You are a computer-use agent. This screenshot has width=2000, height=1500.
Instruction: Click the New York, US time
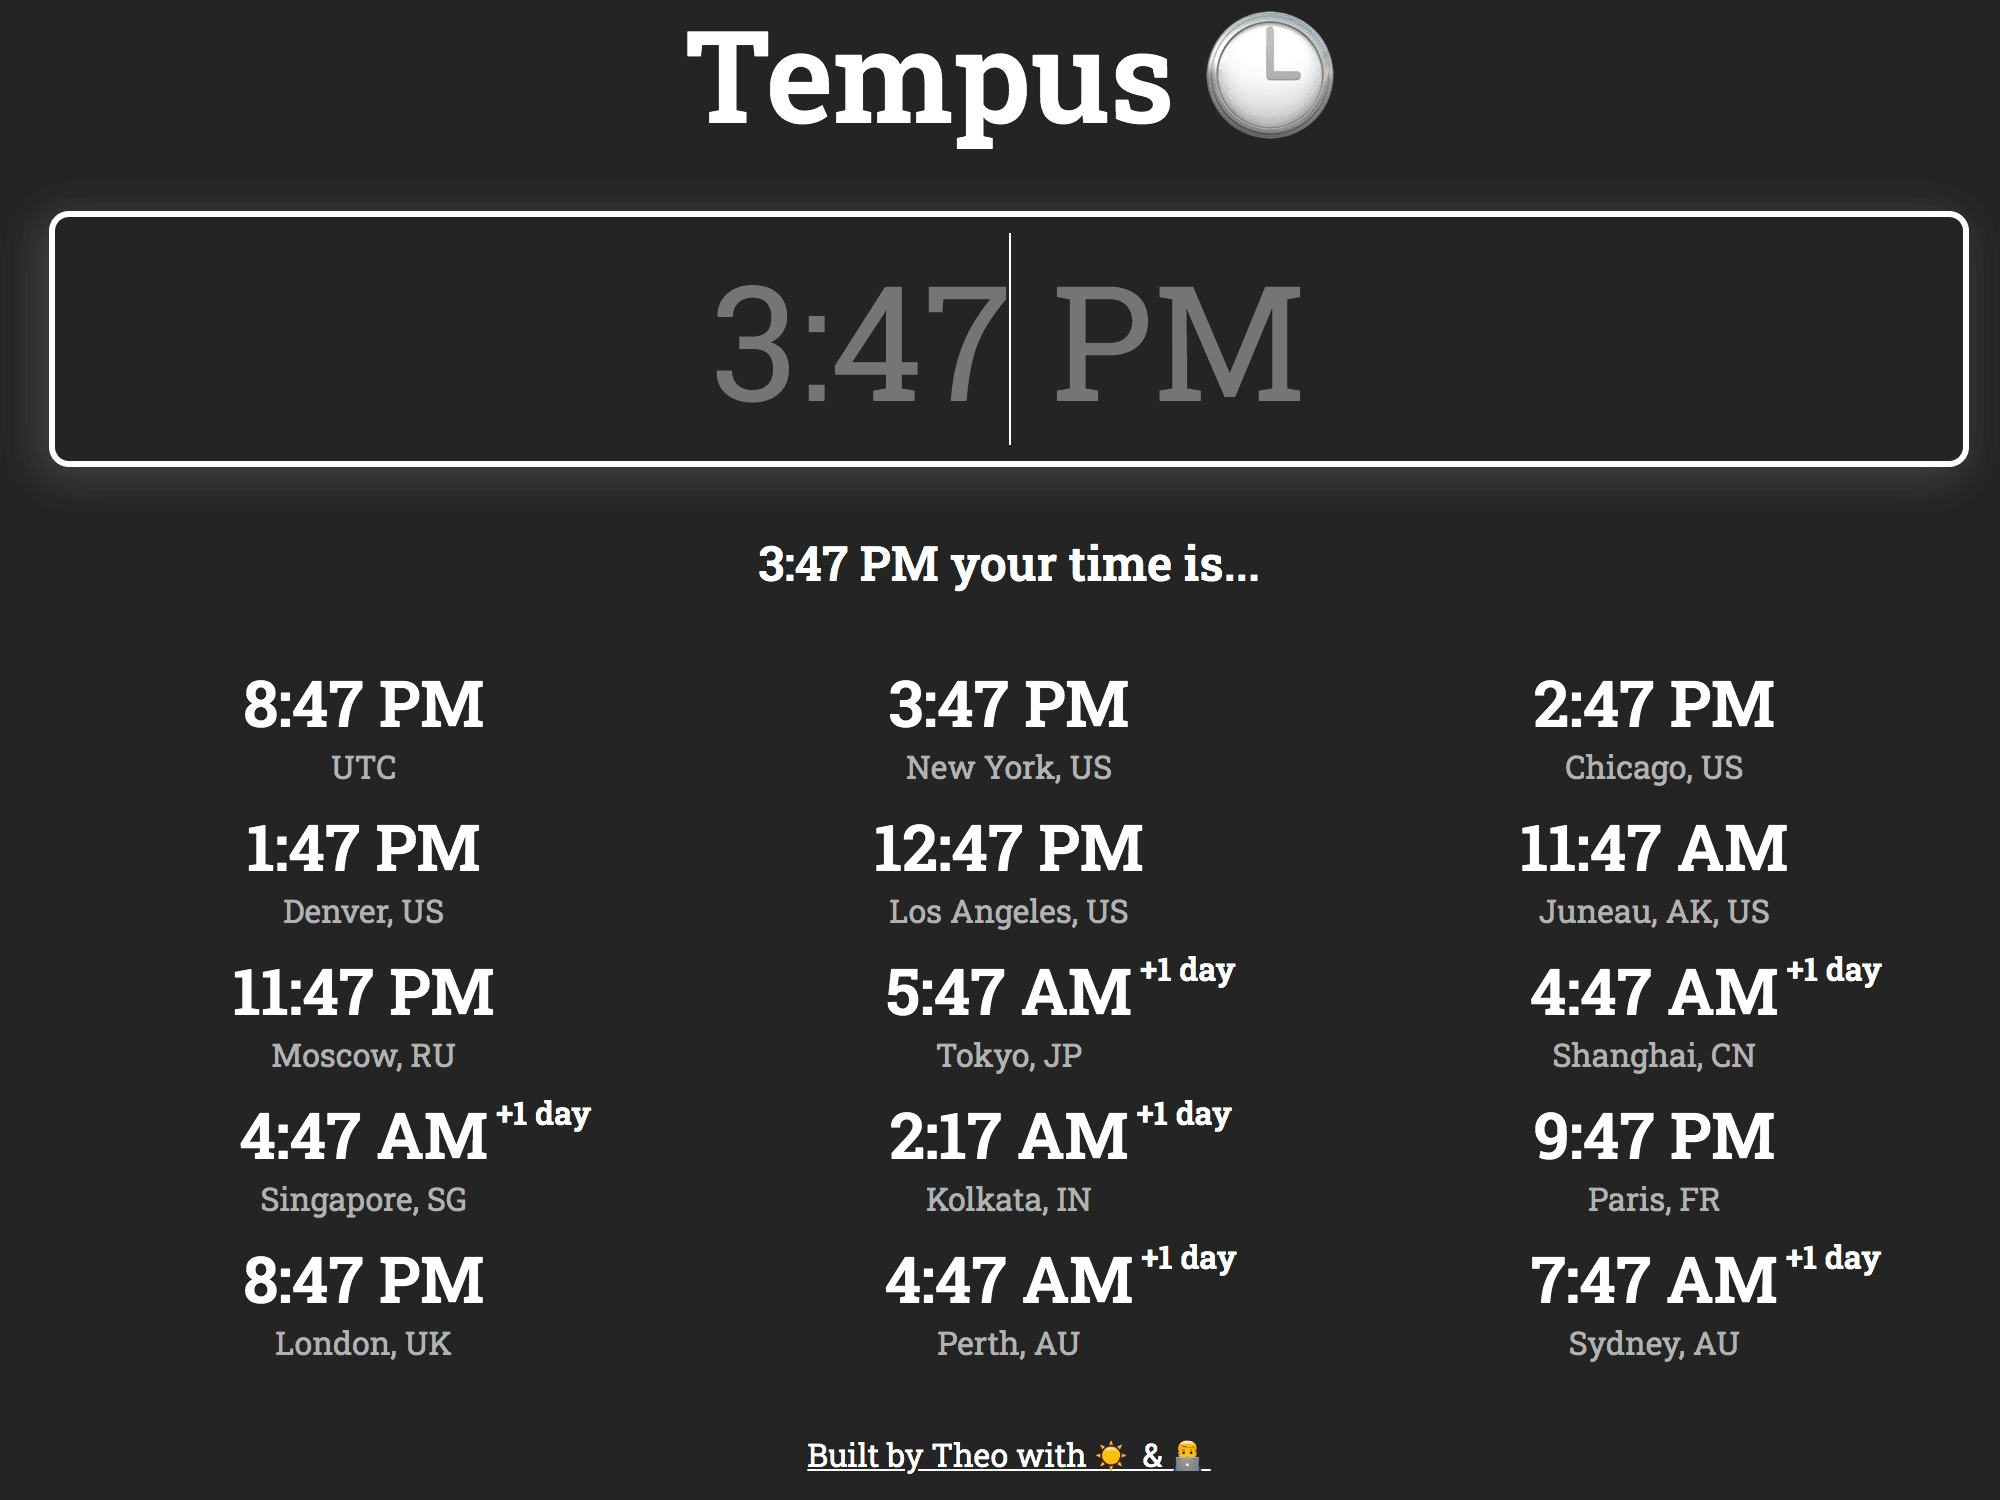pos(1008,705)
